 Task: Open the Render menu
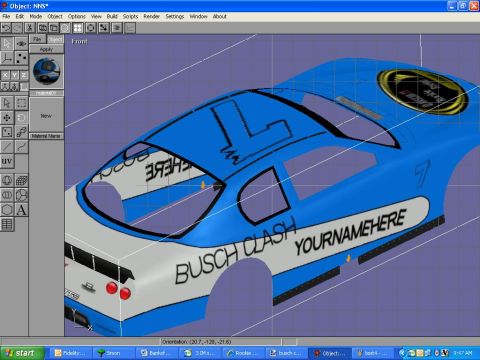pyautogui.click(x=152, y=16)
